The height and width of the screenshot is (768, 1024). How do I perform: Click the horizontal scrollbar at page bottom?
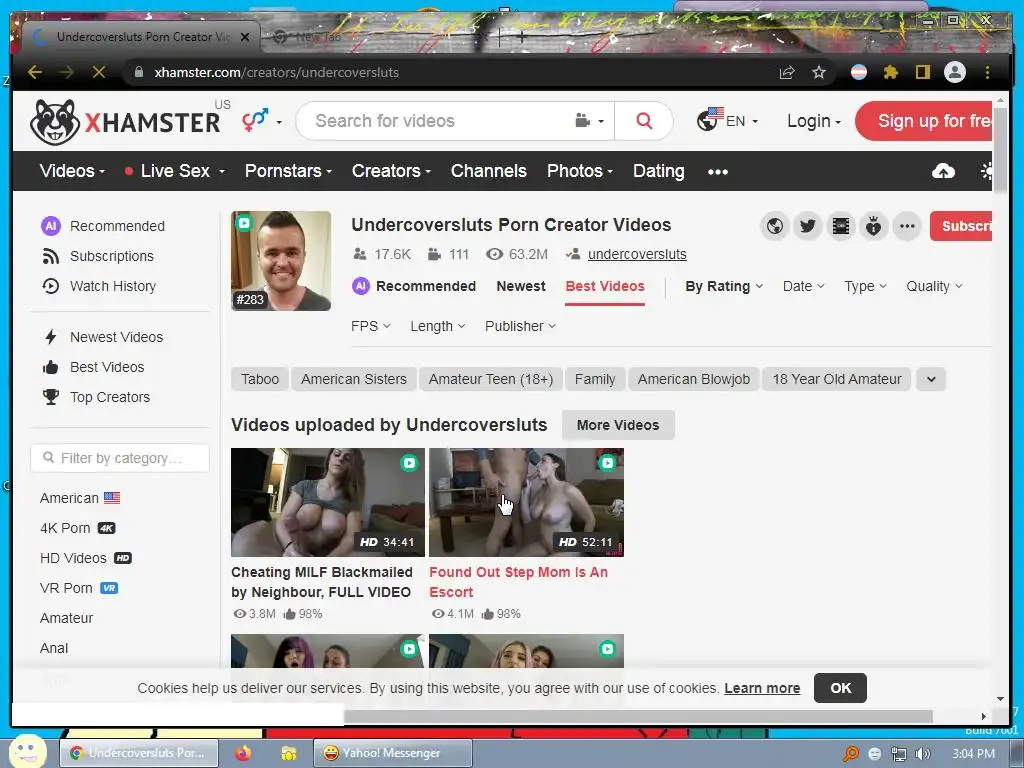click(637, 716)
